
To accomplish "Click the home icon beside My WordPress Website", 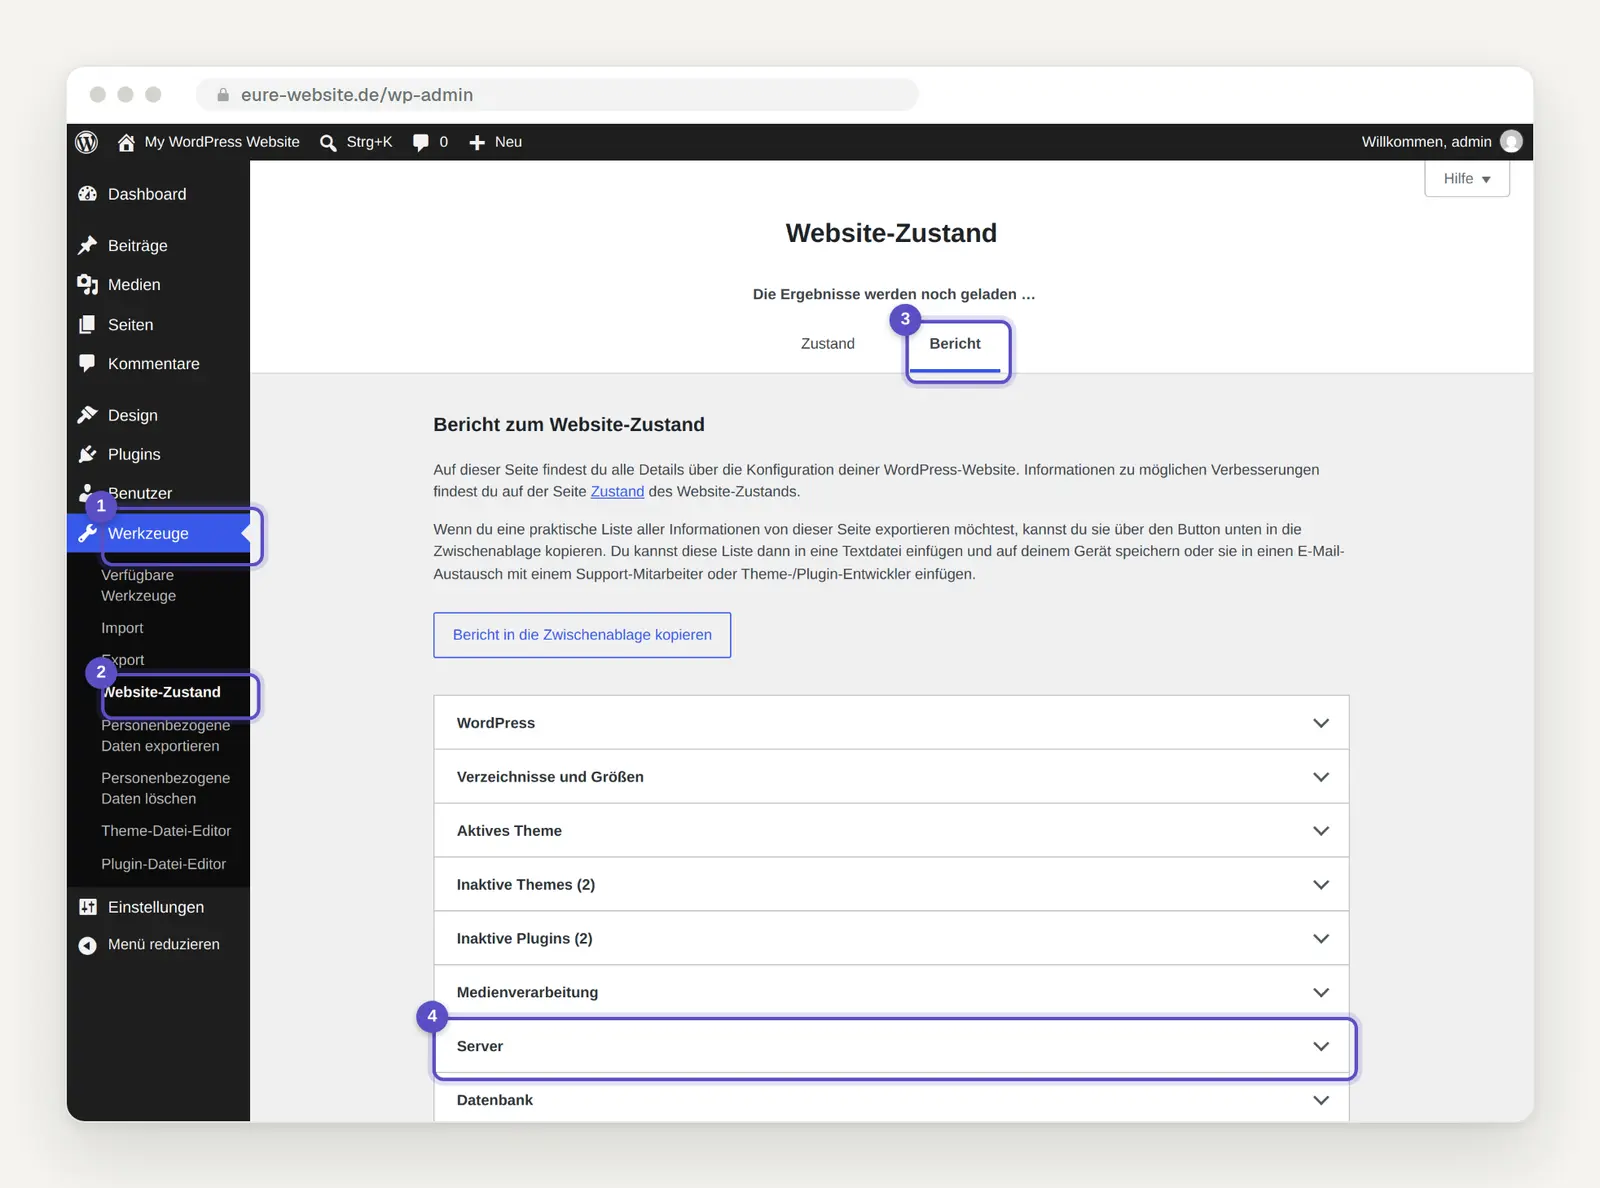I will tap(126, 142).
